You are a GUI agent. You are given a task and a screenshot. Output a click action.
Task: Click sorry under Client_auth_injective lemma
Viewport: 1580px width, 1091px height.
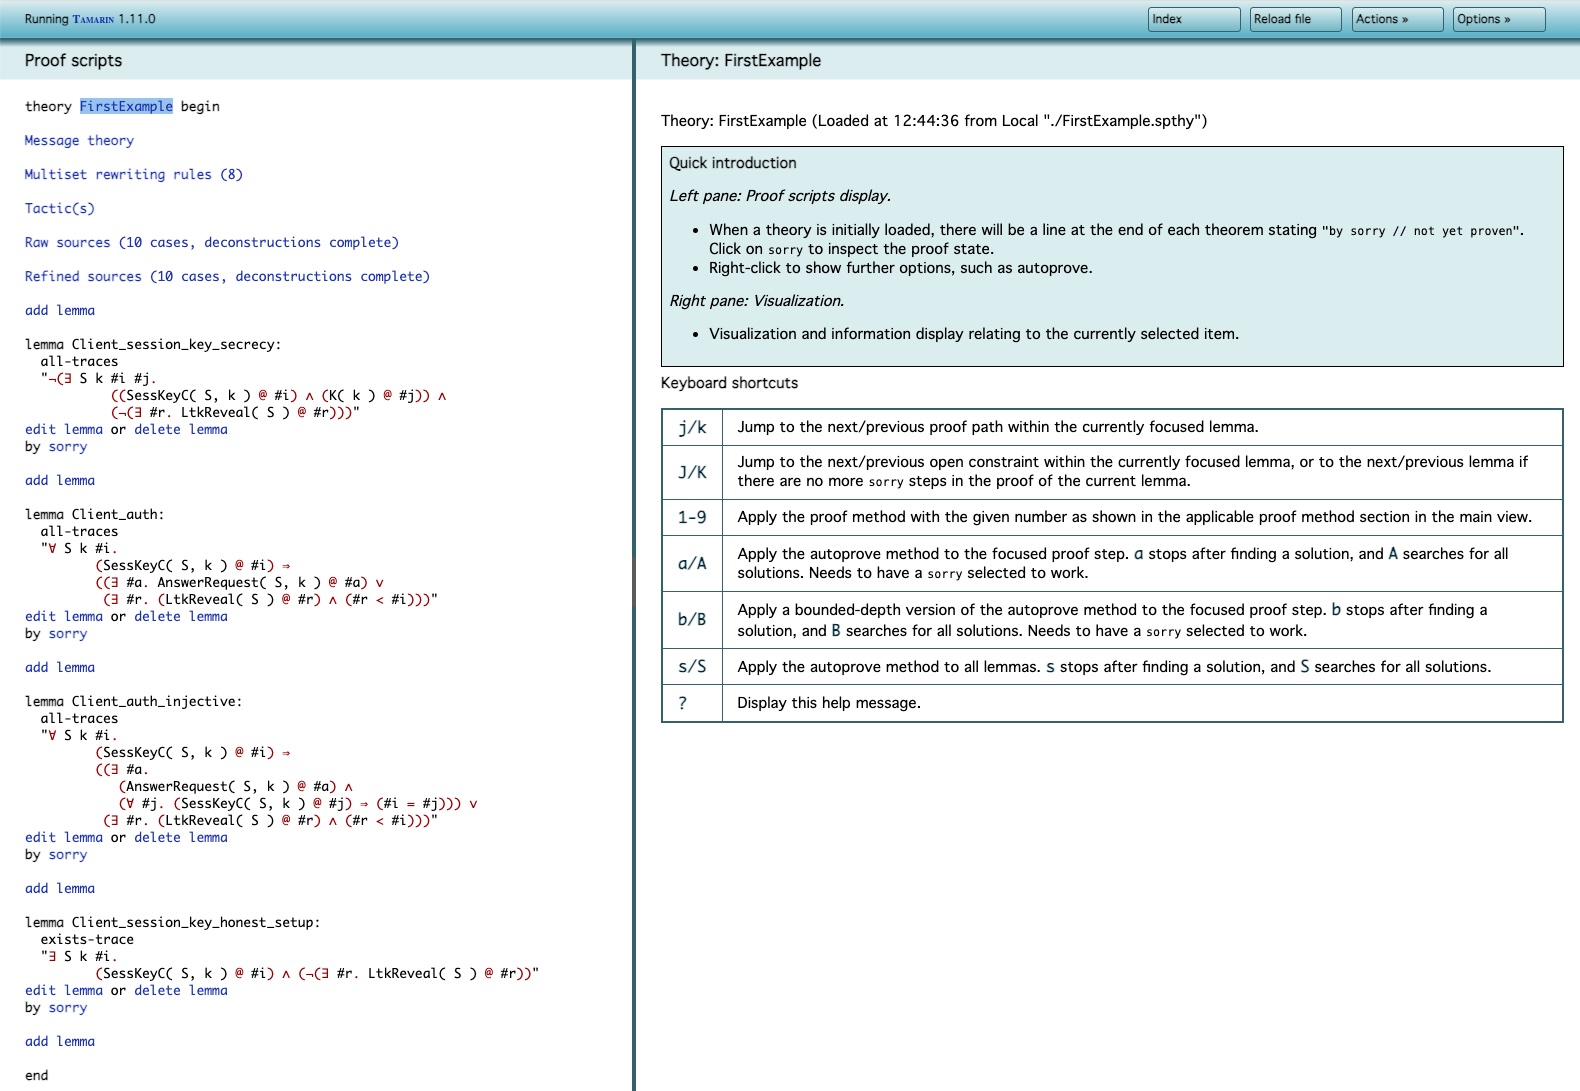[67, 855]
